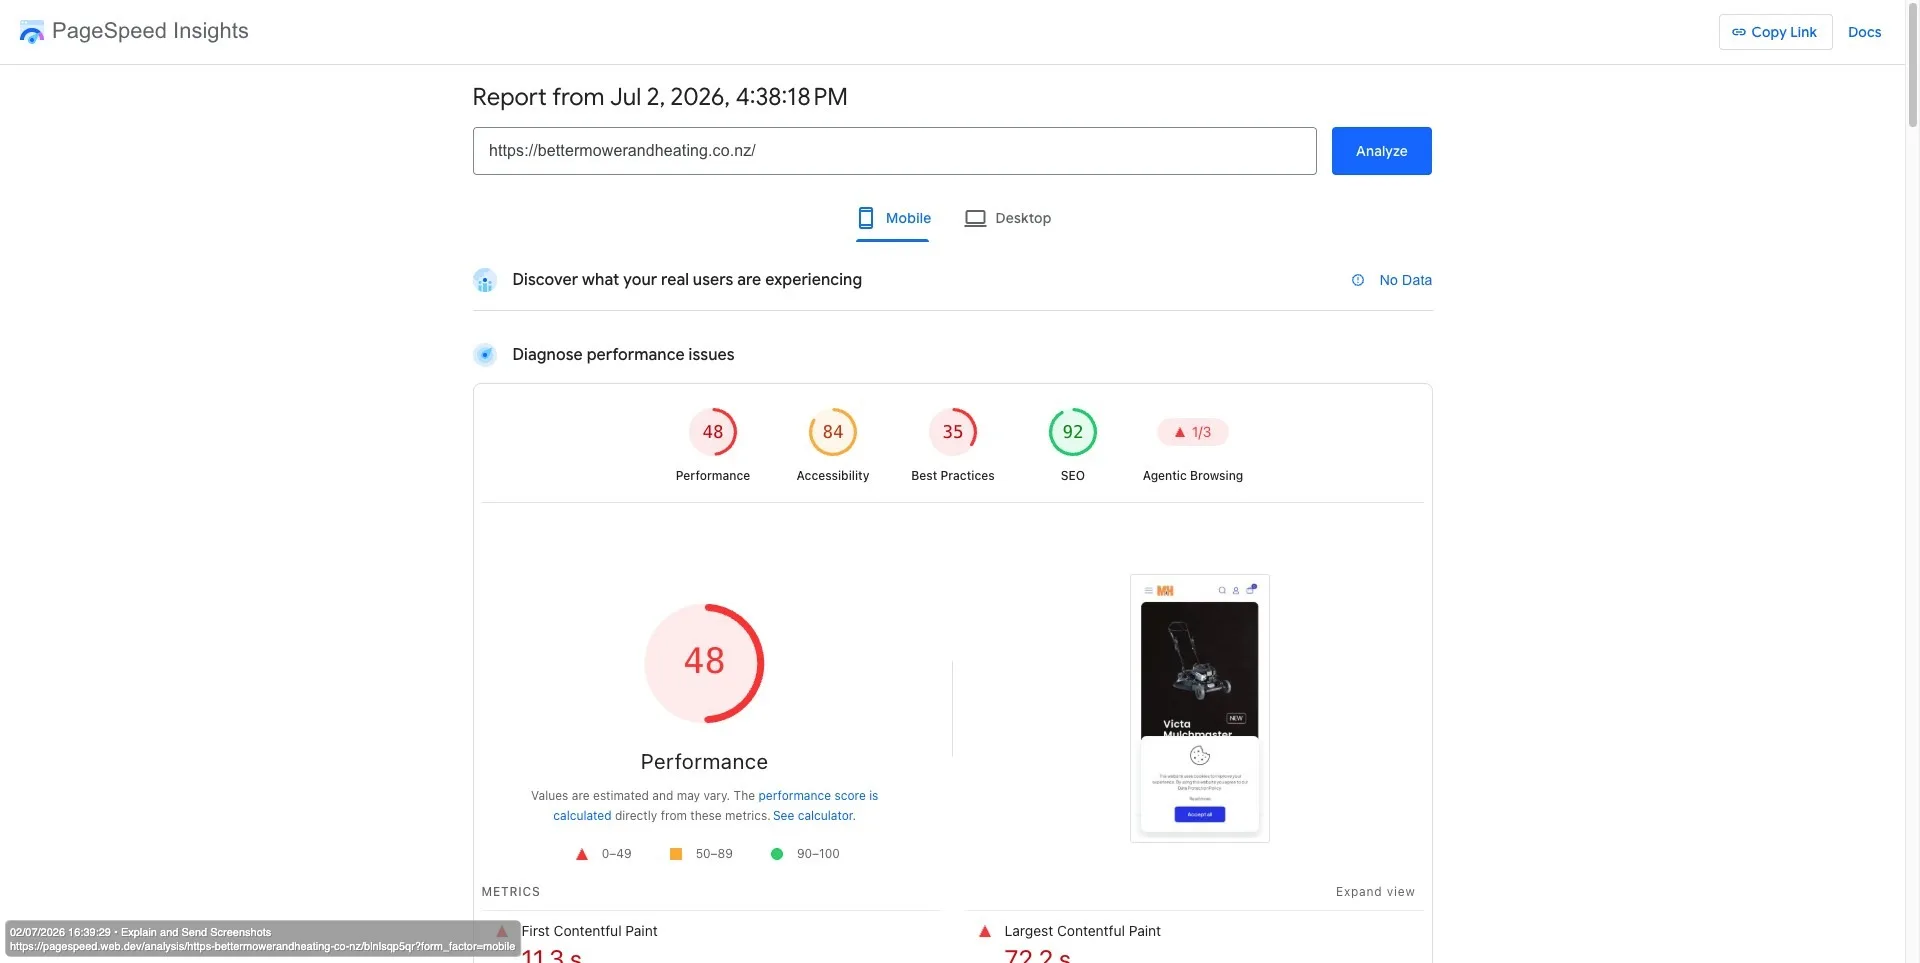Click the report date heading text

[x=660, y=97]
